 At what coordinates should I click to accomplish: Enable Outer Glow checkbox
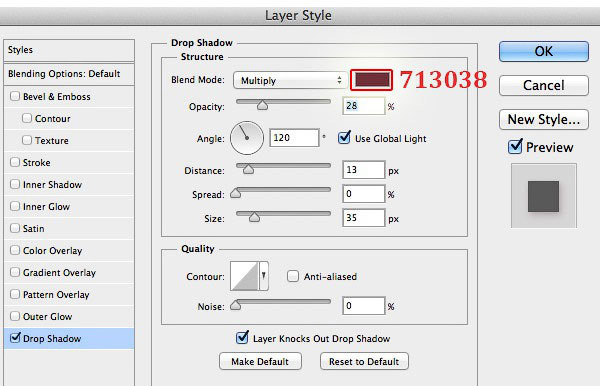pyautogui.click(x=15, y=316)
